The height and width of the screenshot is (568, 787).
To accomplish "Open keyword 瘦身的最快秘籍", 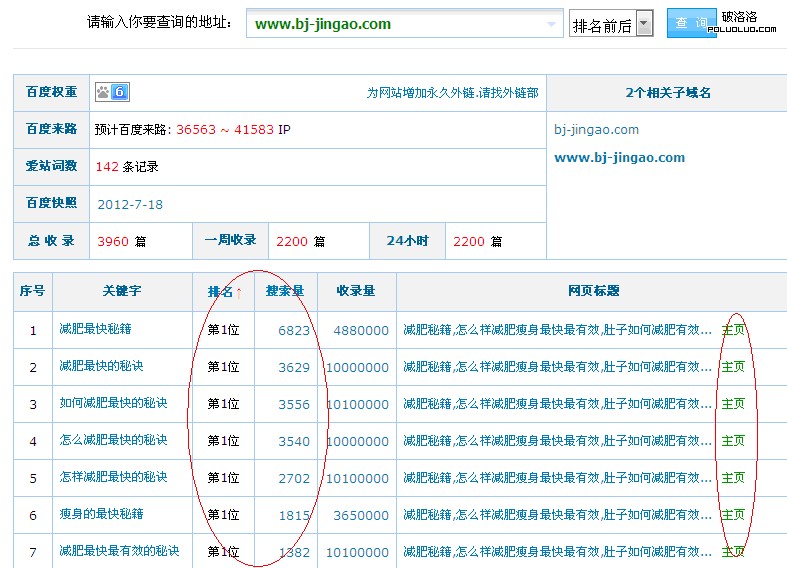I will [x=101, y=514].
